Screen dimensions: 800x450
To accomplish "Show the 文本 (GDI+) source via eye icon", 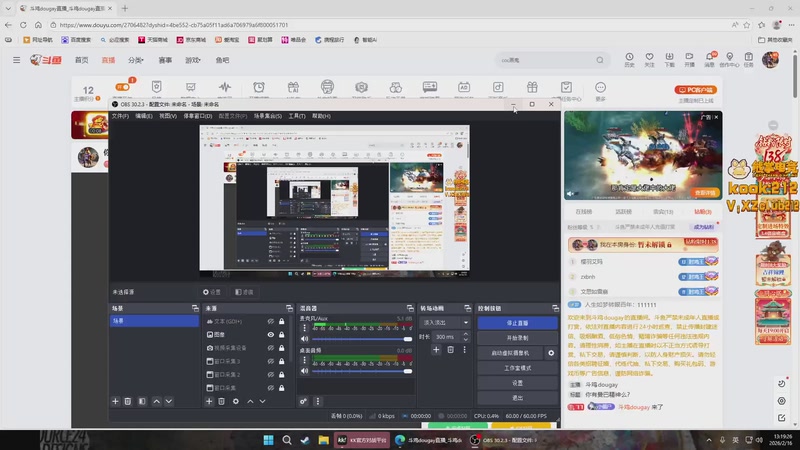I will (271, 321).
